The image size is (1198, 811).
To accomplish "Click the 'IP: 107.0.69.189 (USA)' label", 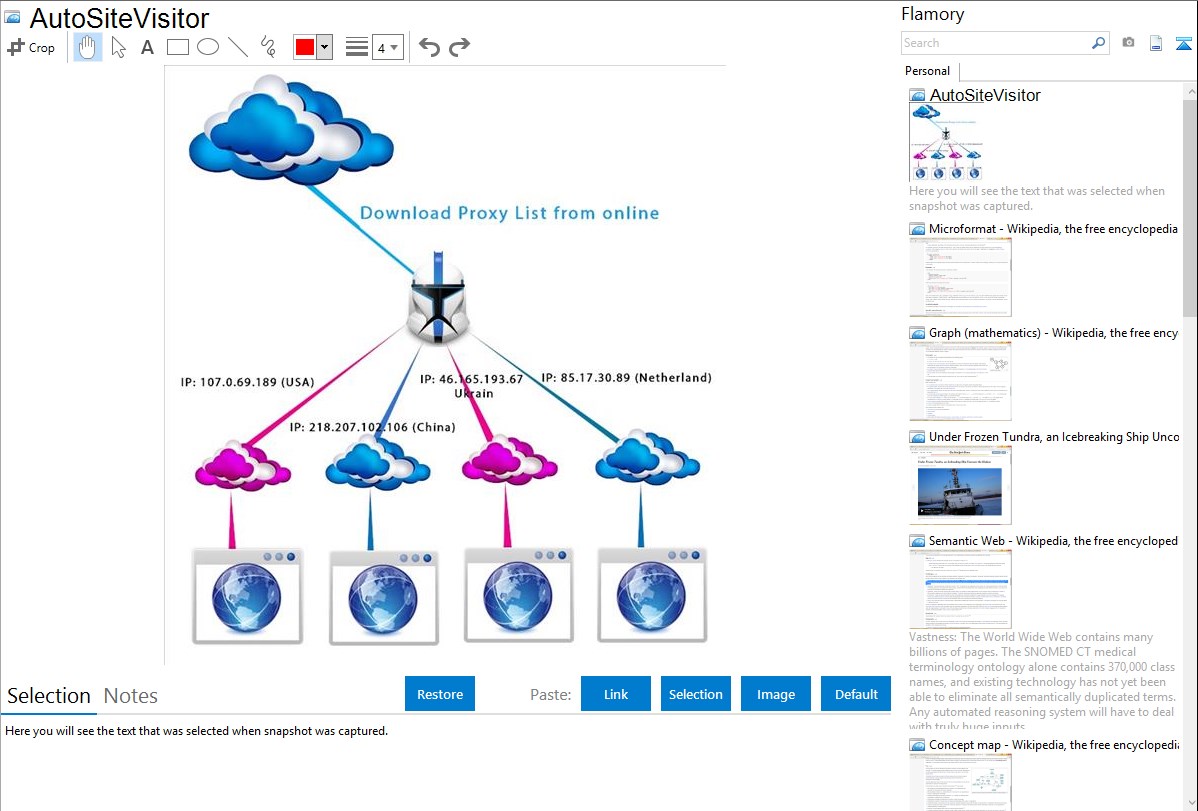I will pyautogui.click(x=248, y=382).
